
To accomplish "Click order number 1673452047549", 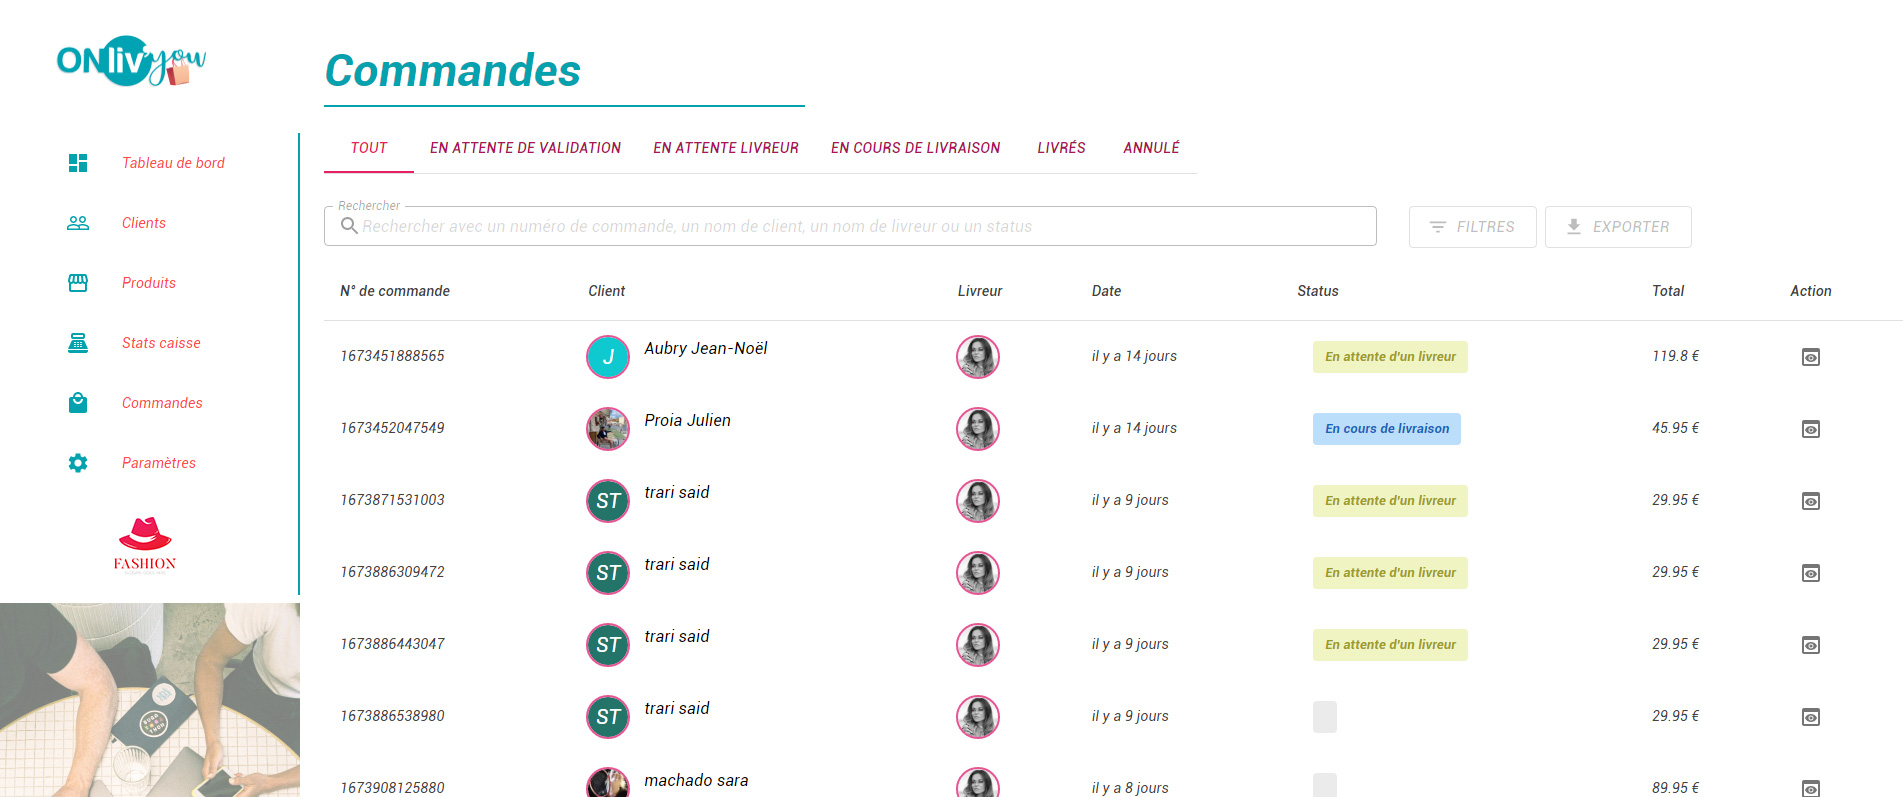I will 392,428.
